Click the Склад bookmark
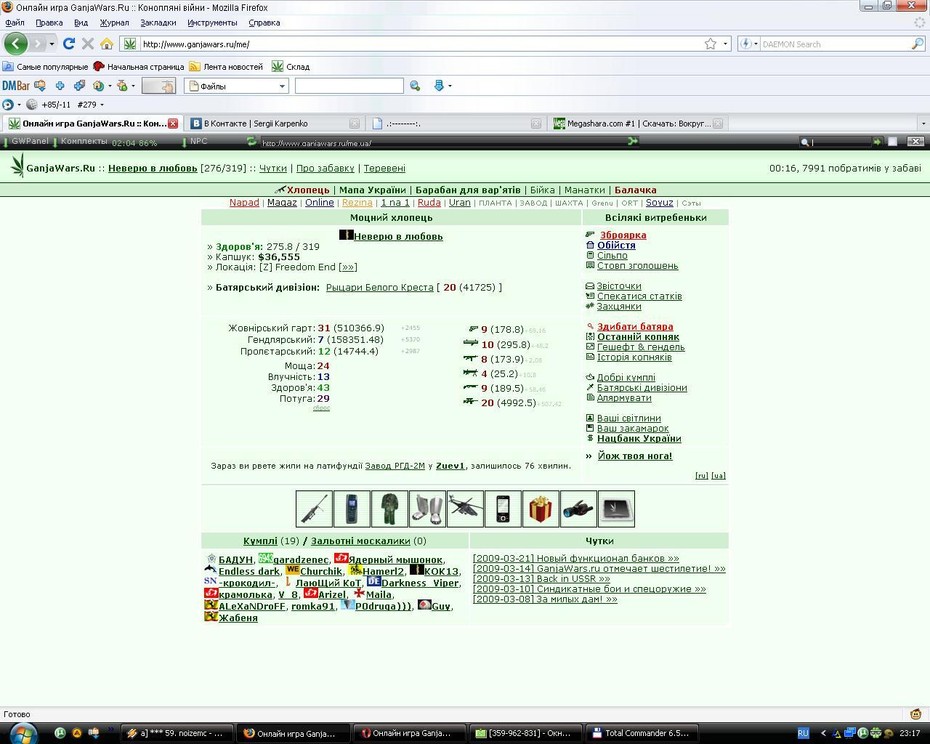 (291, 66)
